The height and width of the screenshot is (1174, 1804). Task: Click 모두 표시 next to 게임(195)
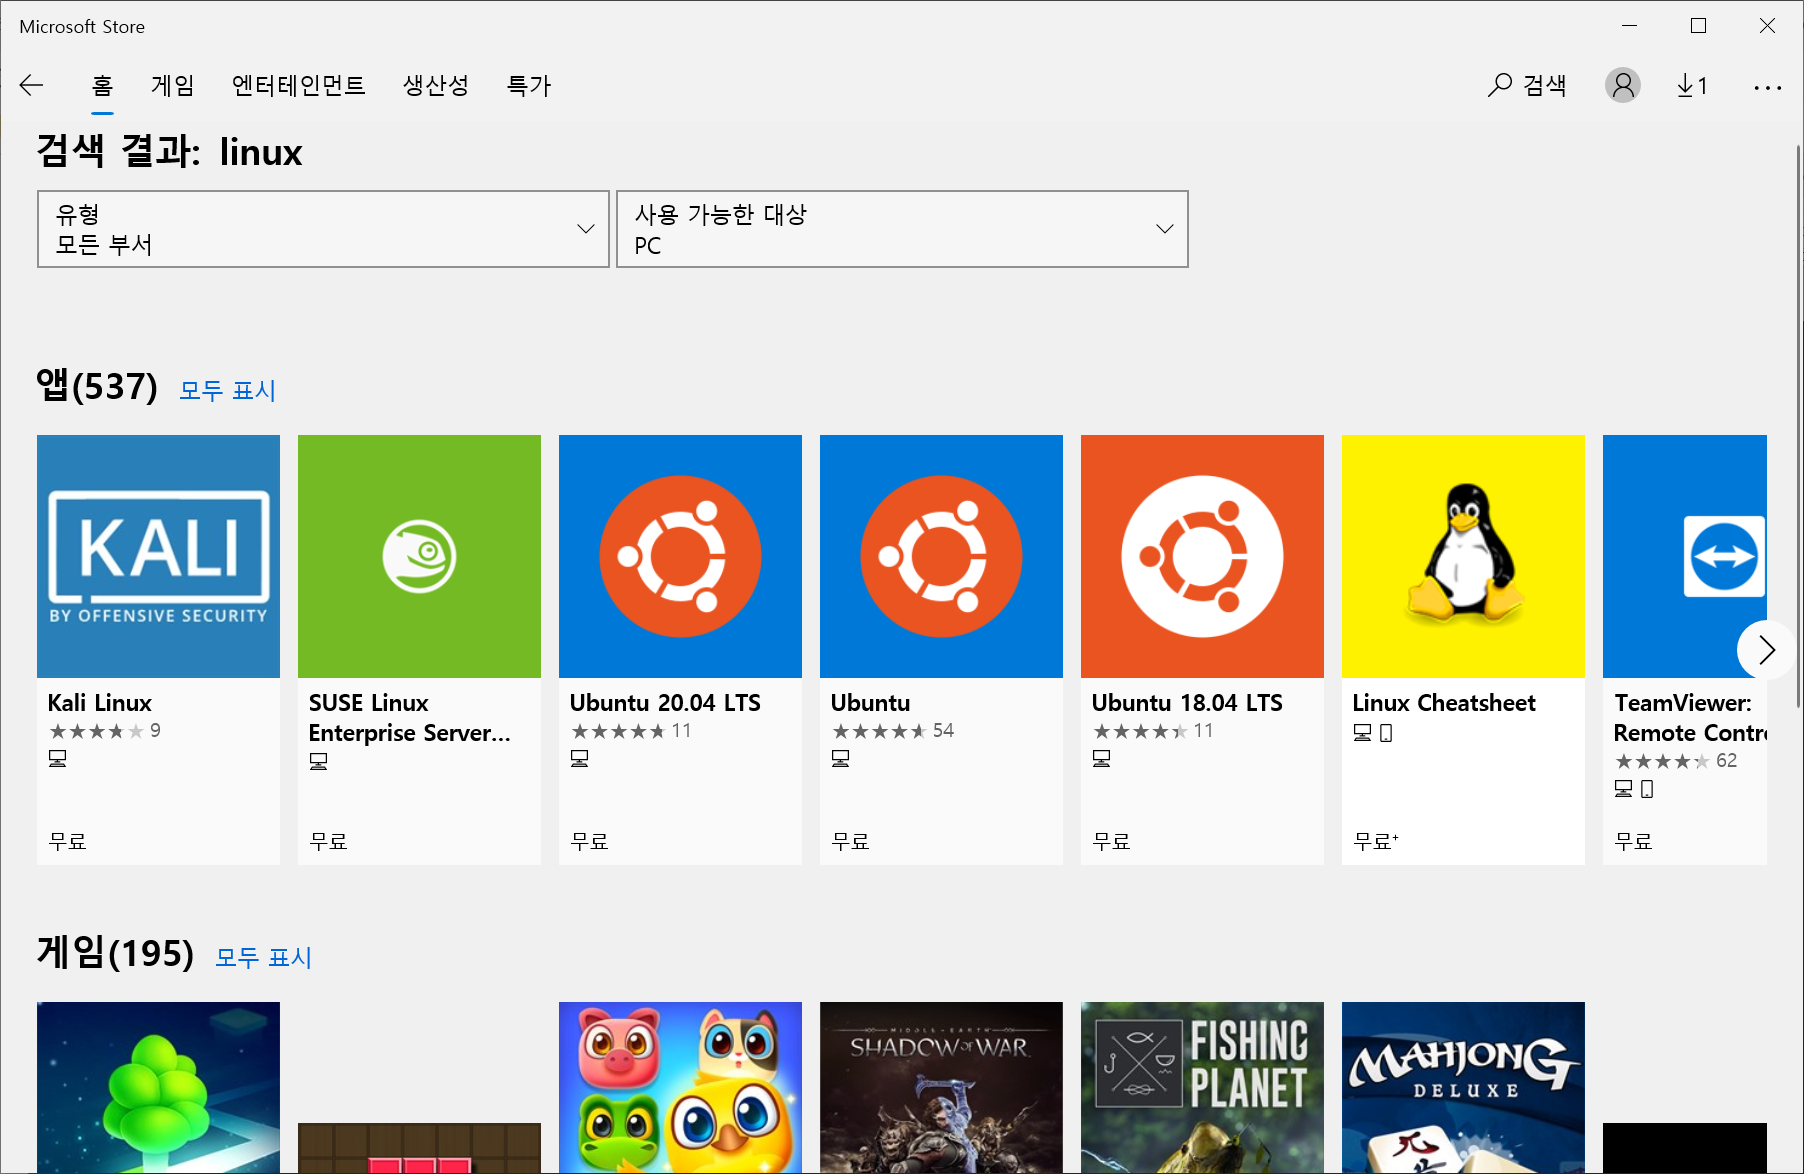264,957
